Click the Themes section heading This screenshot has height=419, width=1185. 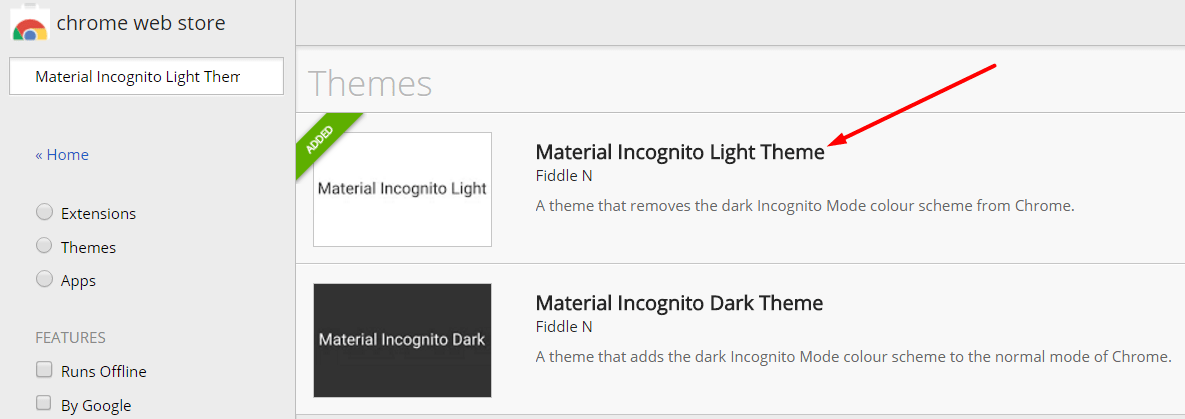click(x=370, y=83)
